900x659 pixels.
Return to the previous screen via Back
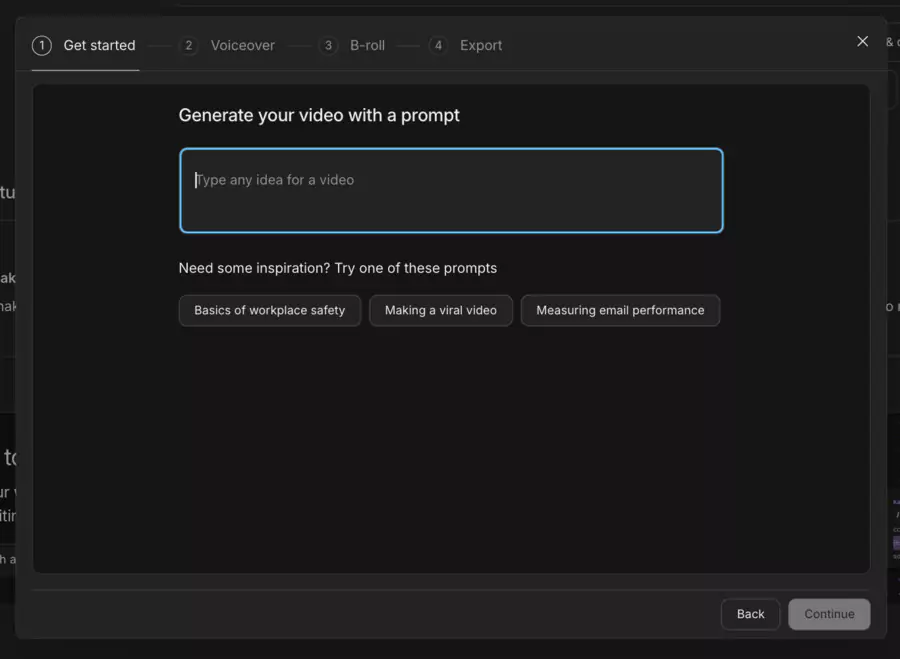pyautogui.click(x=750, y=614)
